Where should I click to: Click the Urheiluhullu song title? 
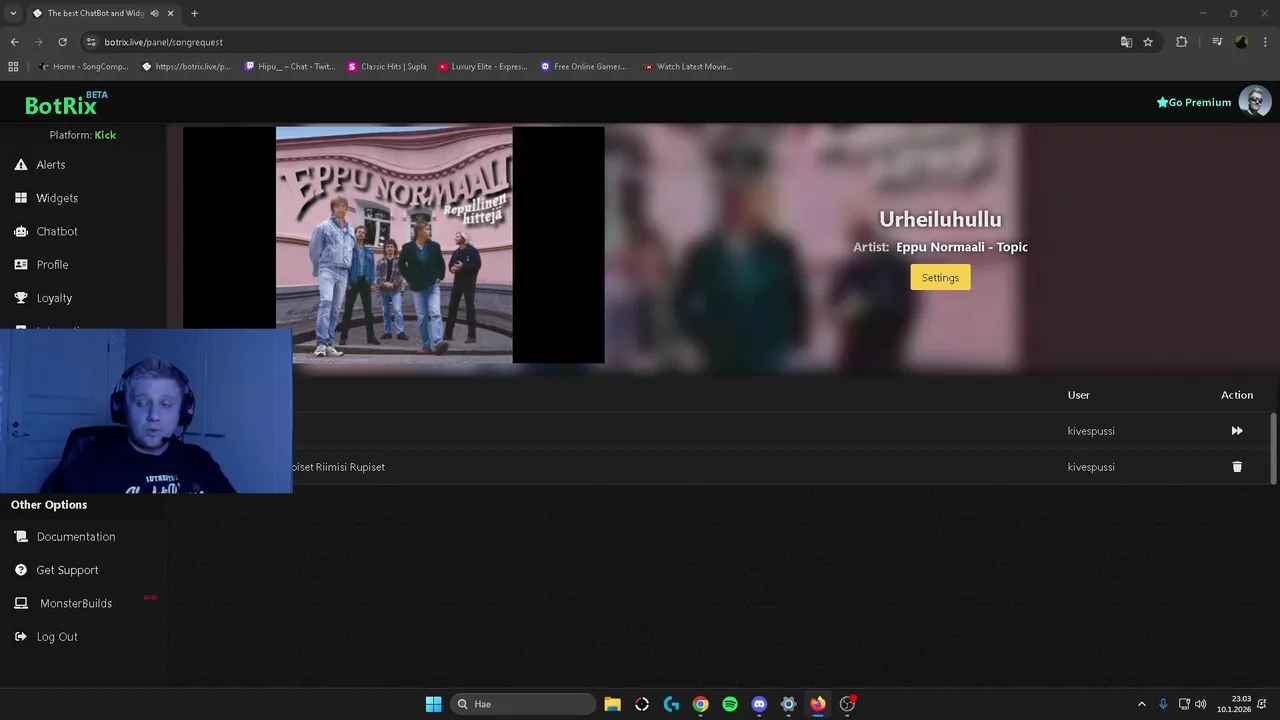click(x=940, y=219)
